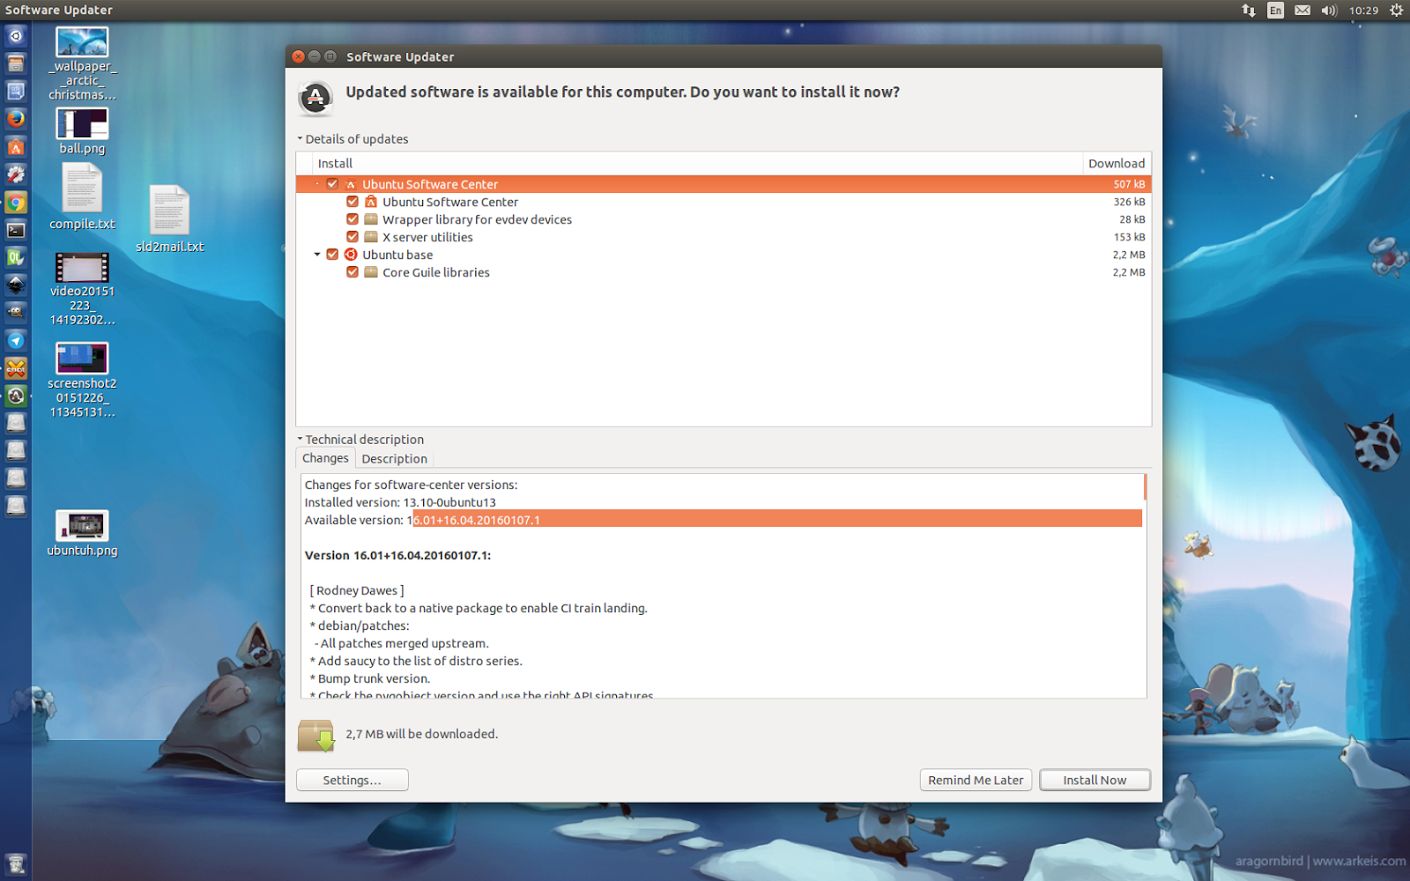Open Inkscape from the launcher

pos(15,285)
